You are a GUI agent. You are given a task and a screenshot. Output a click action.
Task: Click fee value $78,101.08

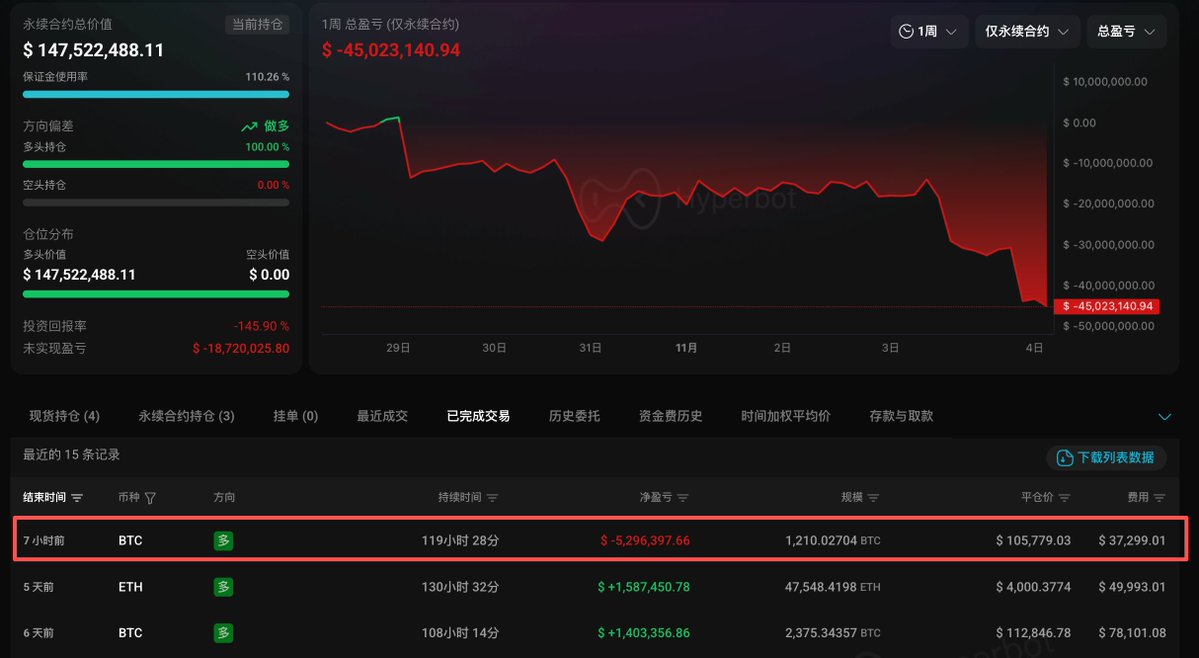click(1132, 633)
